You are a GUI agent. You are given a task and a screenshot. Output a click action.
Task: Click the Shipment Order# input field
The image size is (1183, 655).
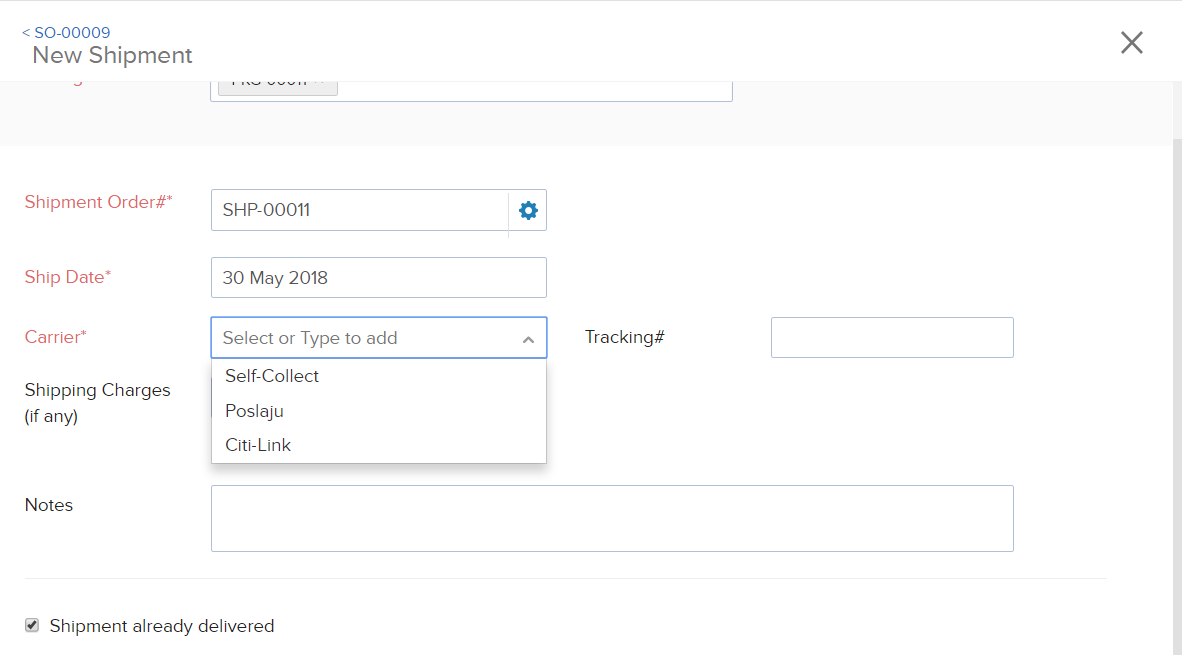[x=358, y=210]
